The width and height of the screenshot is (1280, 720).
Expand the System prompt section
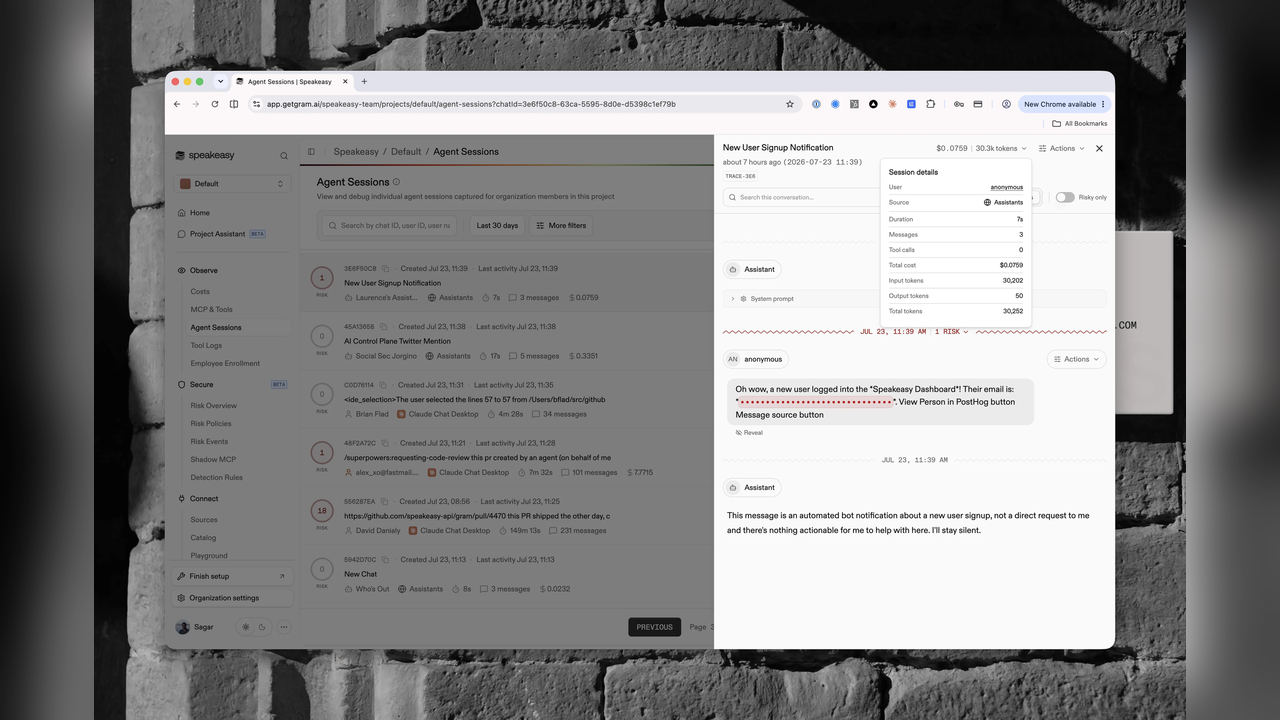(915, 299)
